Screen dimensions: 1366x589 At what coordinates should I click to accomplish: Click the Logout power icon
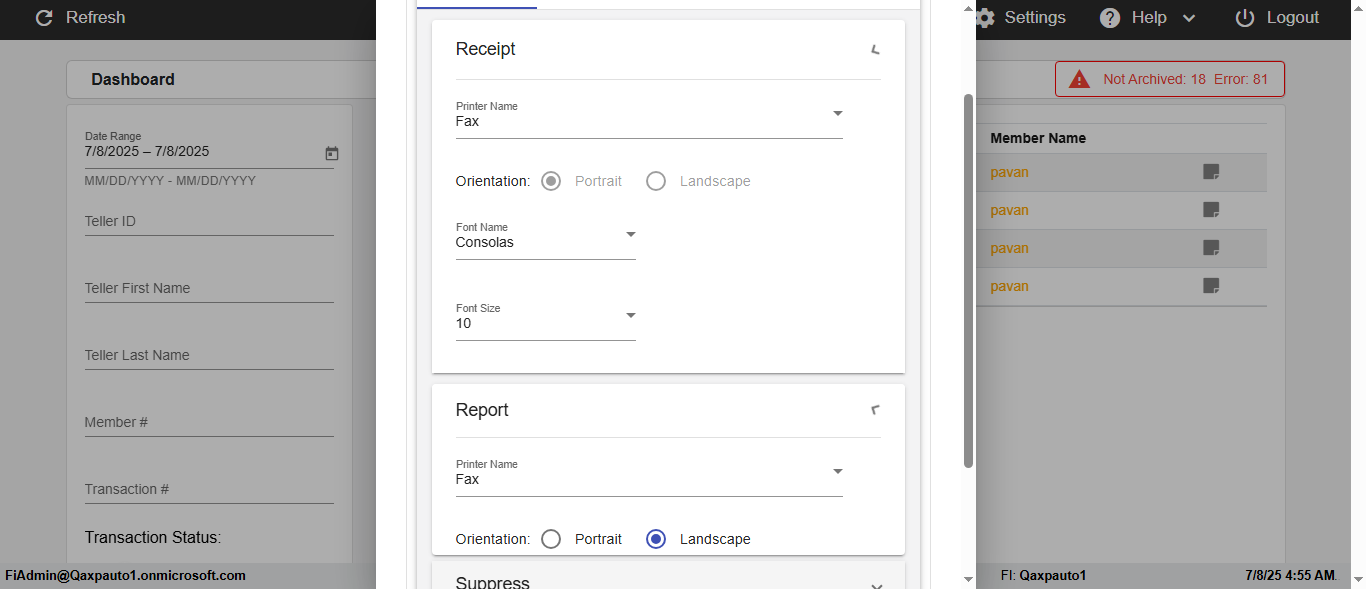(1245, 18)
